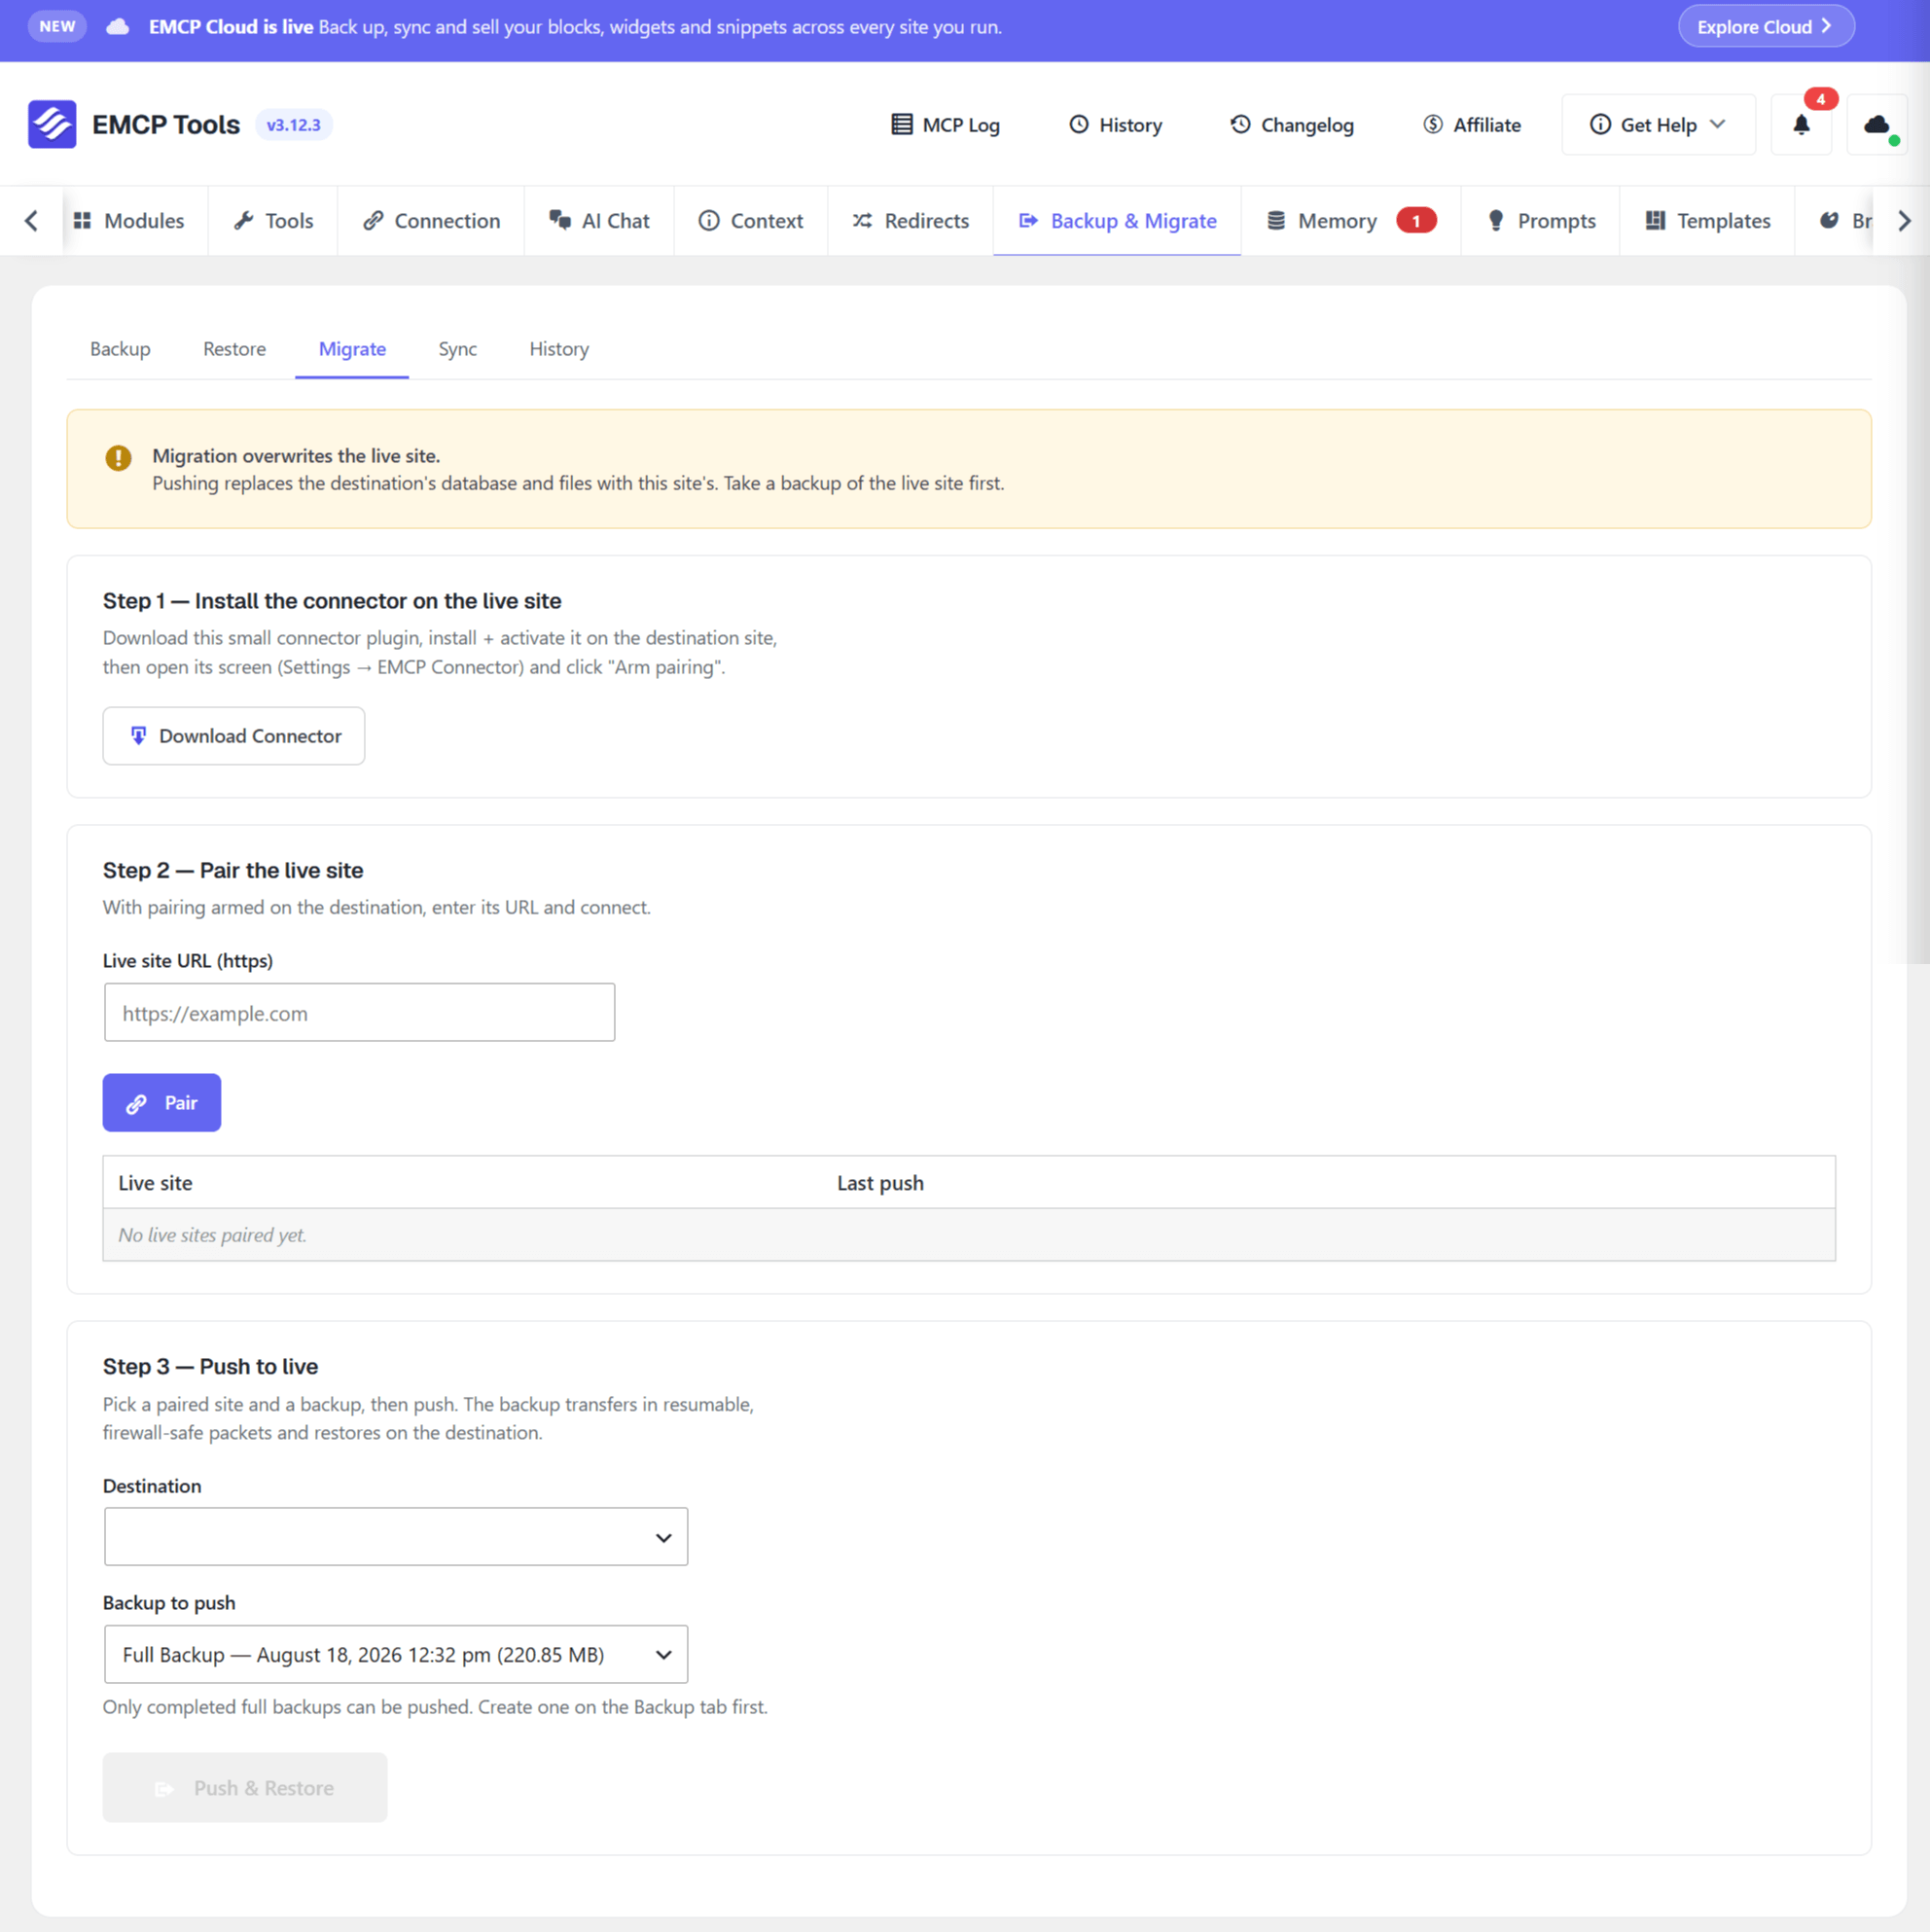The height and width of the screenshot is (1932, 1930).
Task: Focus the Live site URL field
Action: [359, 1012]
